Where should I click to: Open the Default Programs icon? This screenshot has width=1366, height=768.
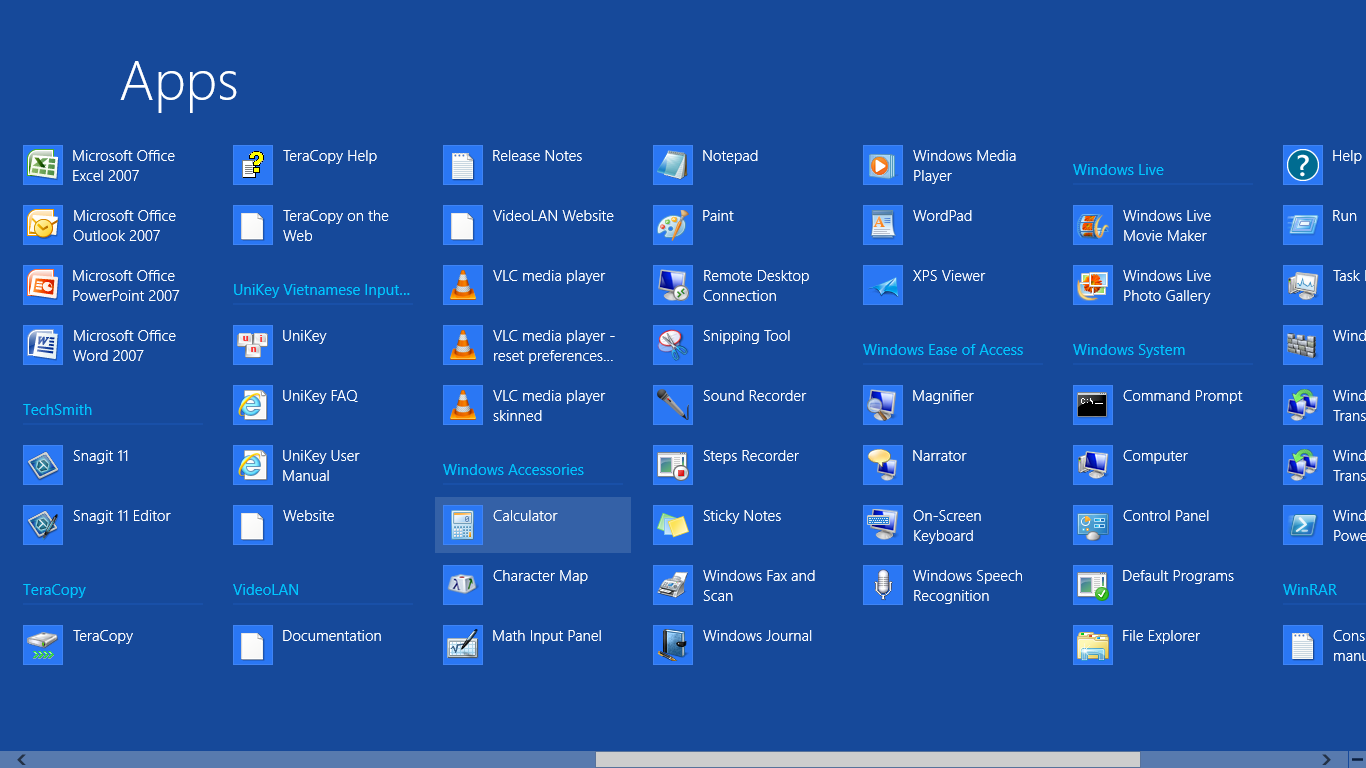click(1093, 585)
